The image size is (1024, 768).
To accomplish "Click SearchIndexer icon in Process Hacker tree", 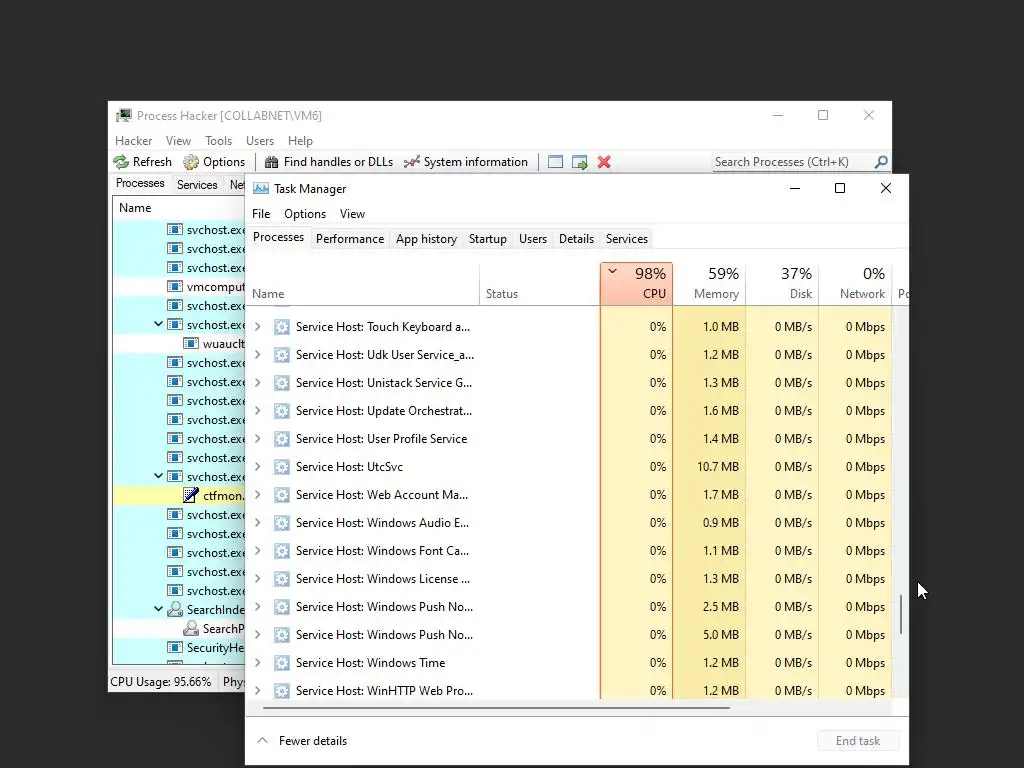I will tap(174, 609).
